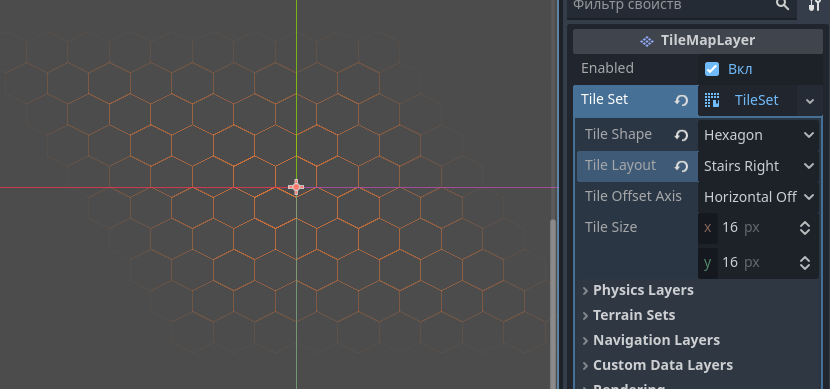Click the search magnifier in property filter
830x389 pixels.
click(x=782, y=5)
